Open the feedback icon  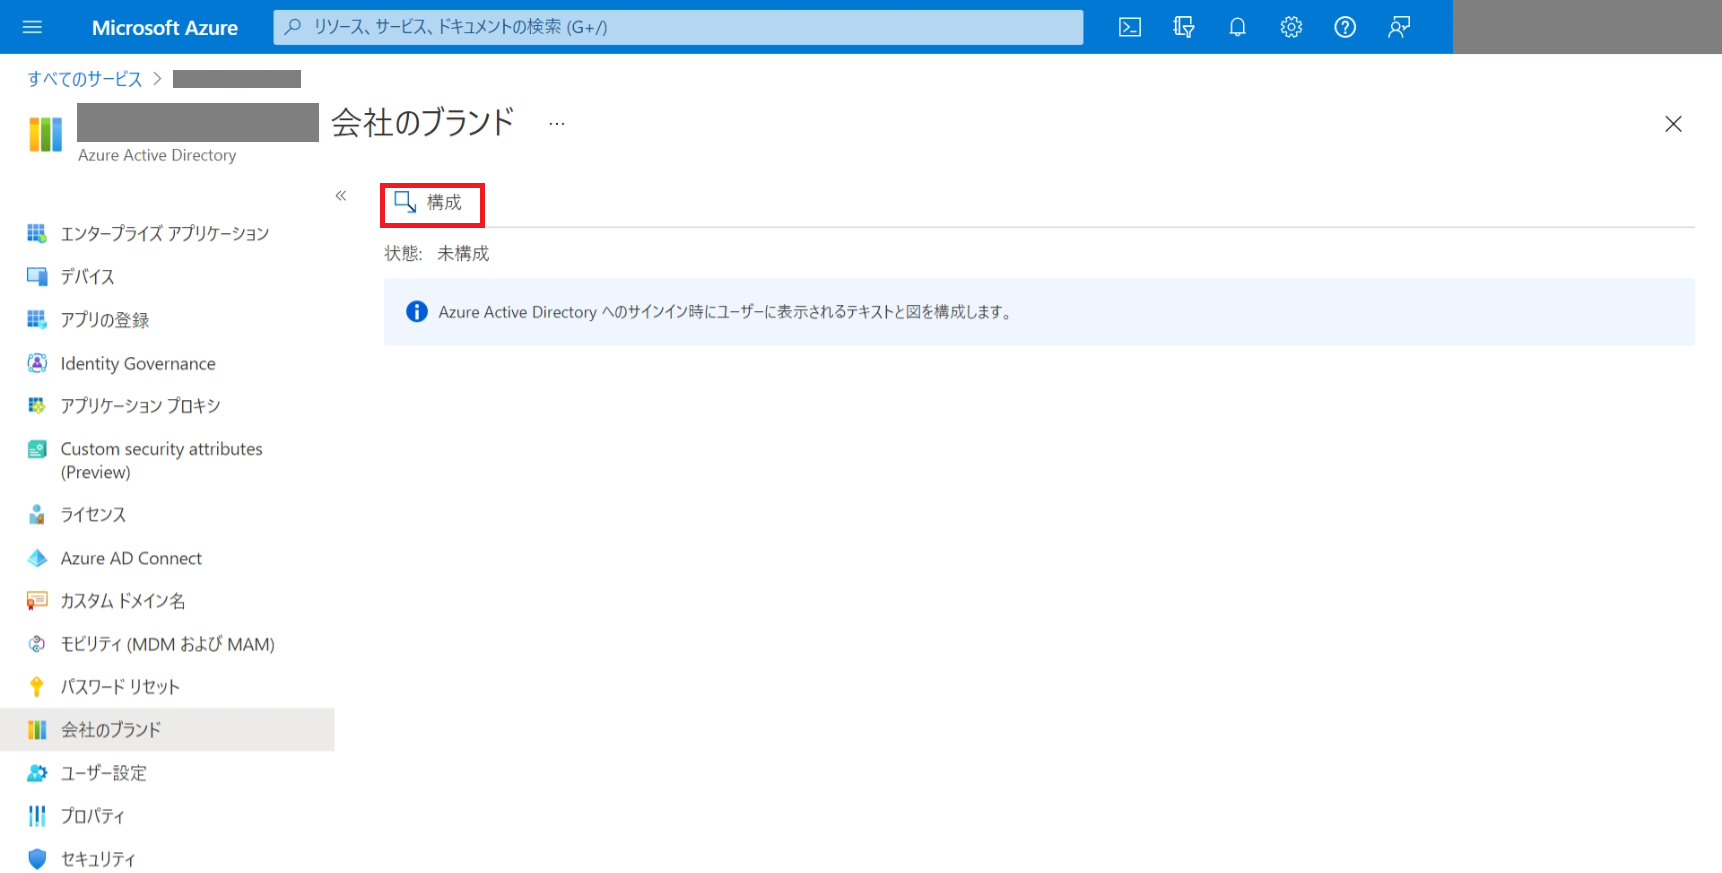1399,27
